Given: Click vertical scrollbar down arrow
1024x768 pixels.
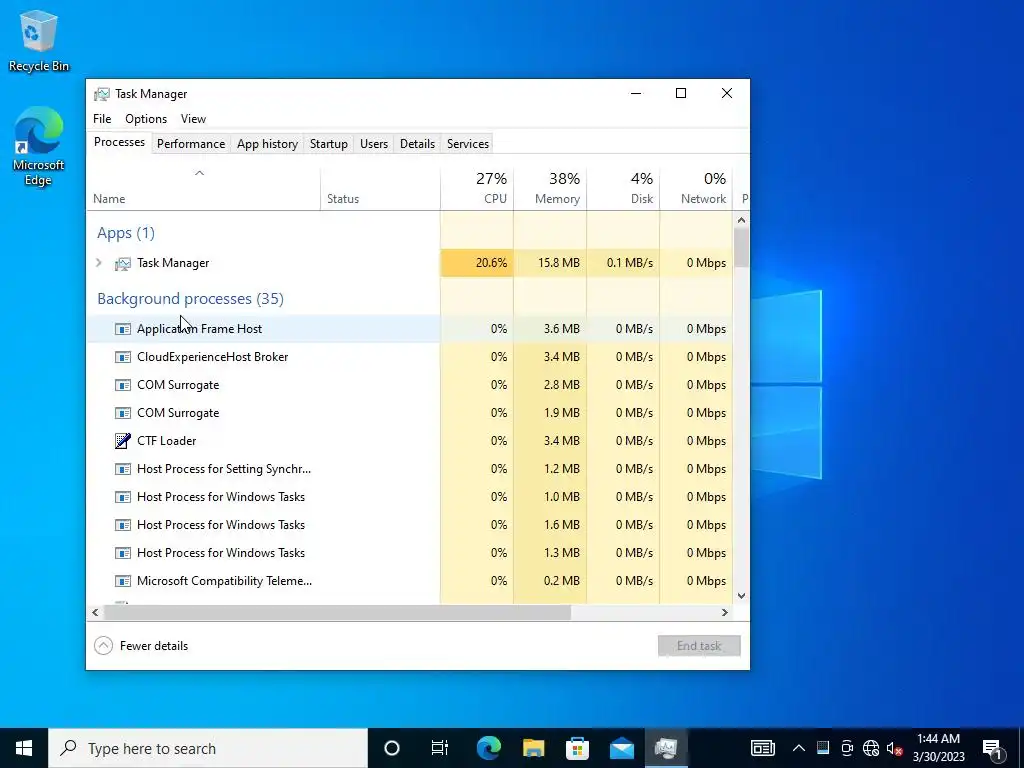Looking at the screenshot, I should pos(741,596).
